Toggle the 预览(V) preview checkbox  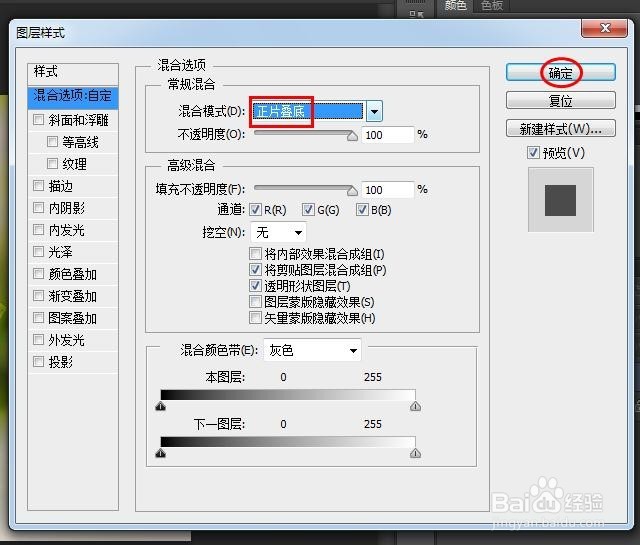coord(533,153)
